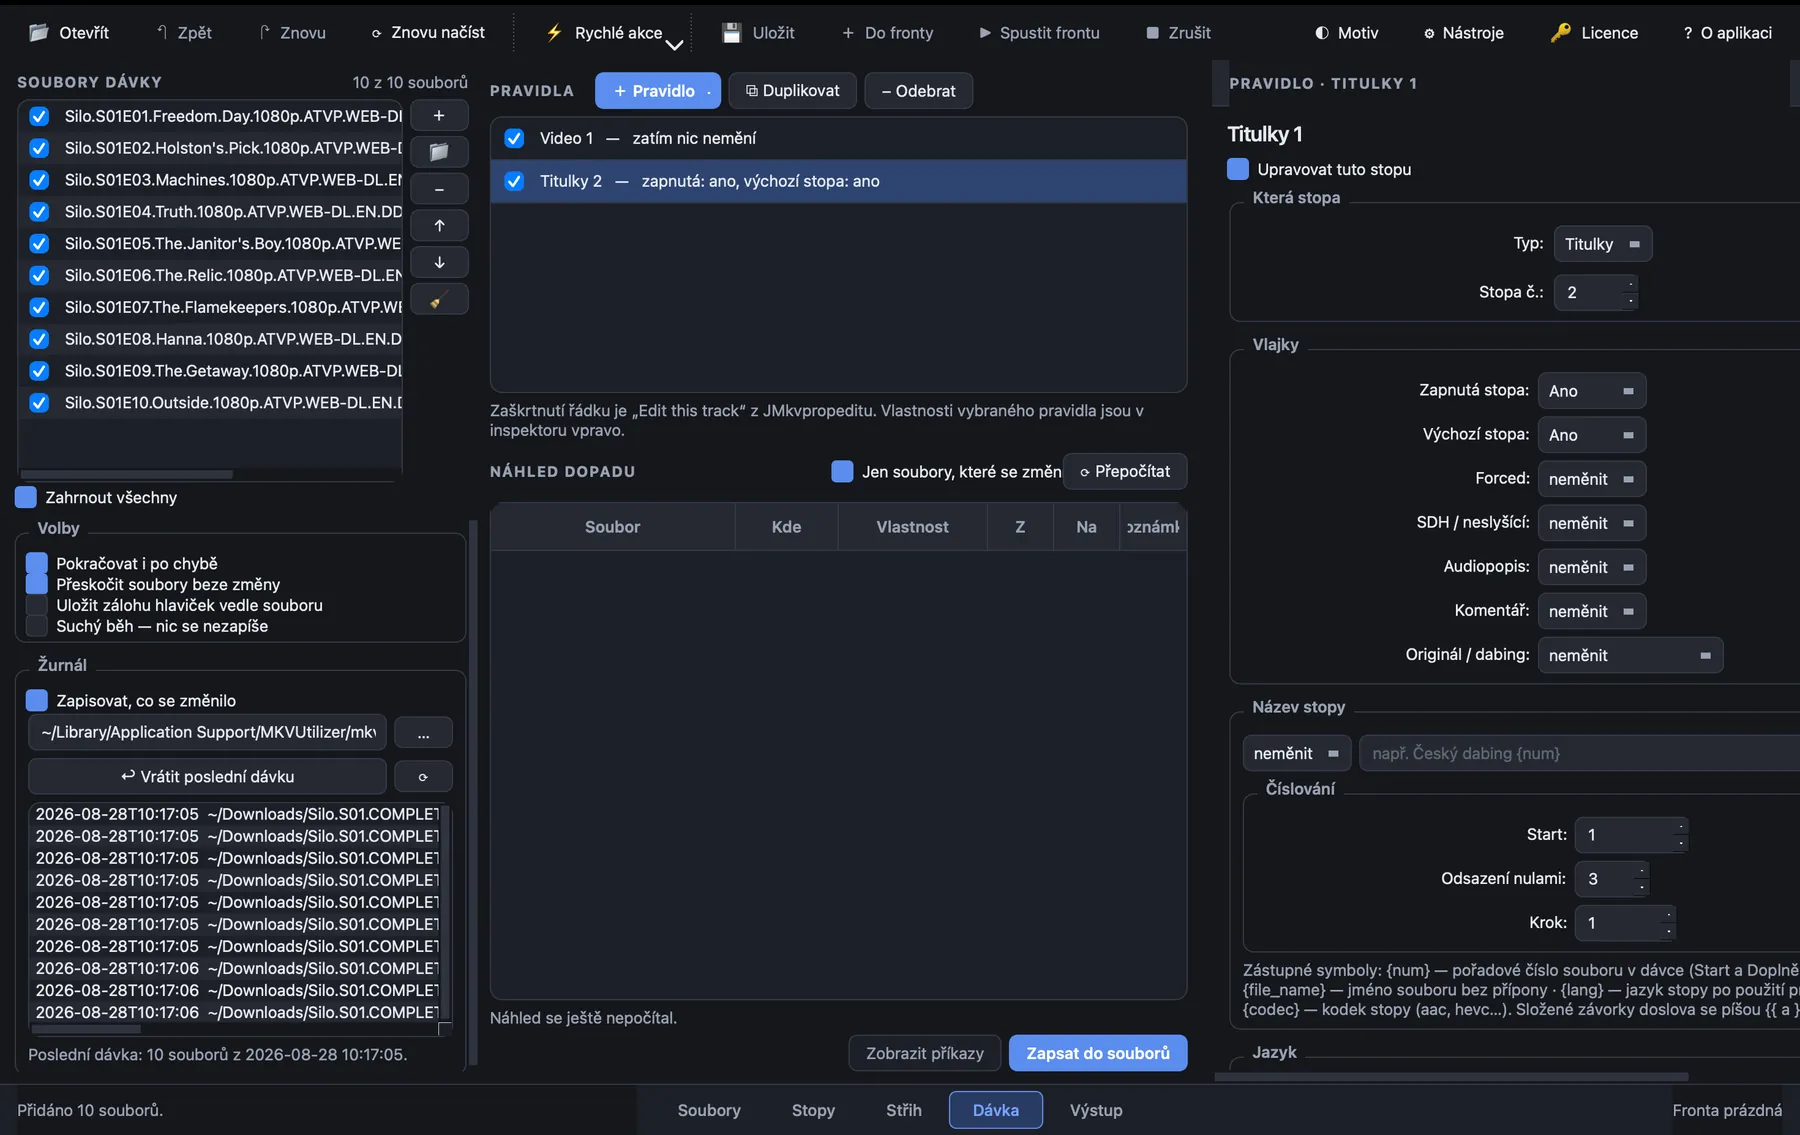Click the Otevřít folder toolbar button
1800x1135 pixels.
[x=69, y=32]
